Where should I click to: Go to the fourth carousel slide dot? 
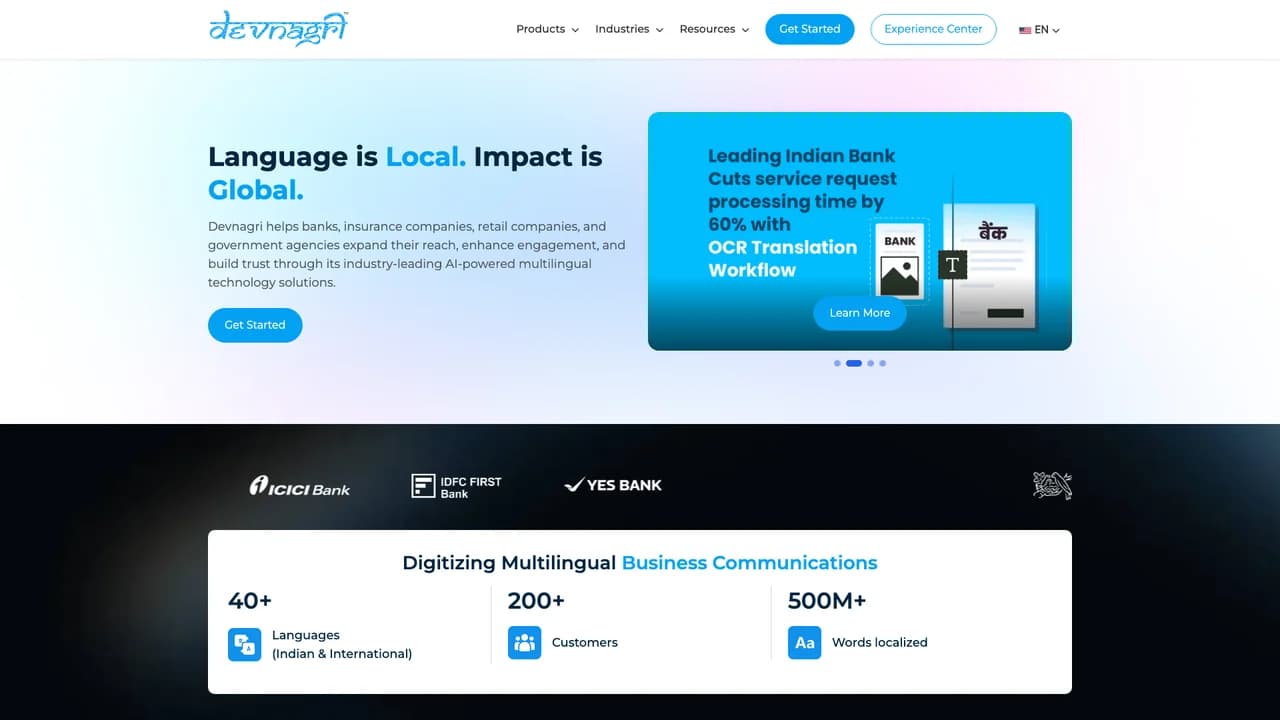click(x=883, y=363)
